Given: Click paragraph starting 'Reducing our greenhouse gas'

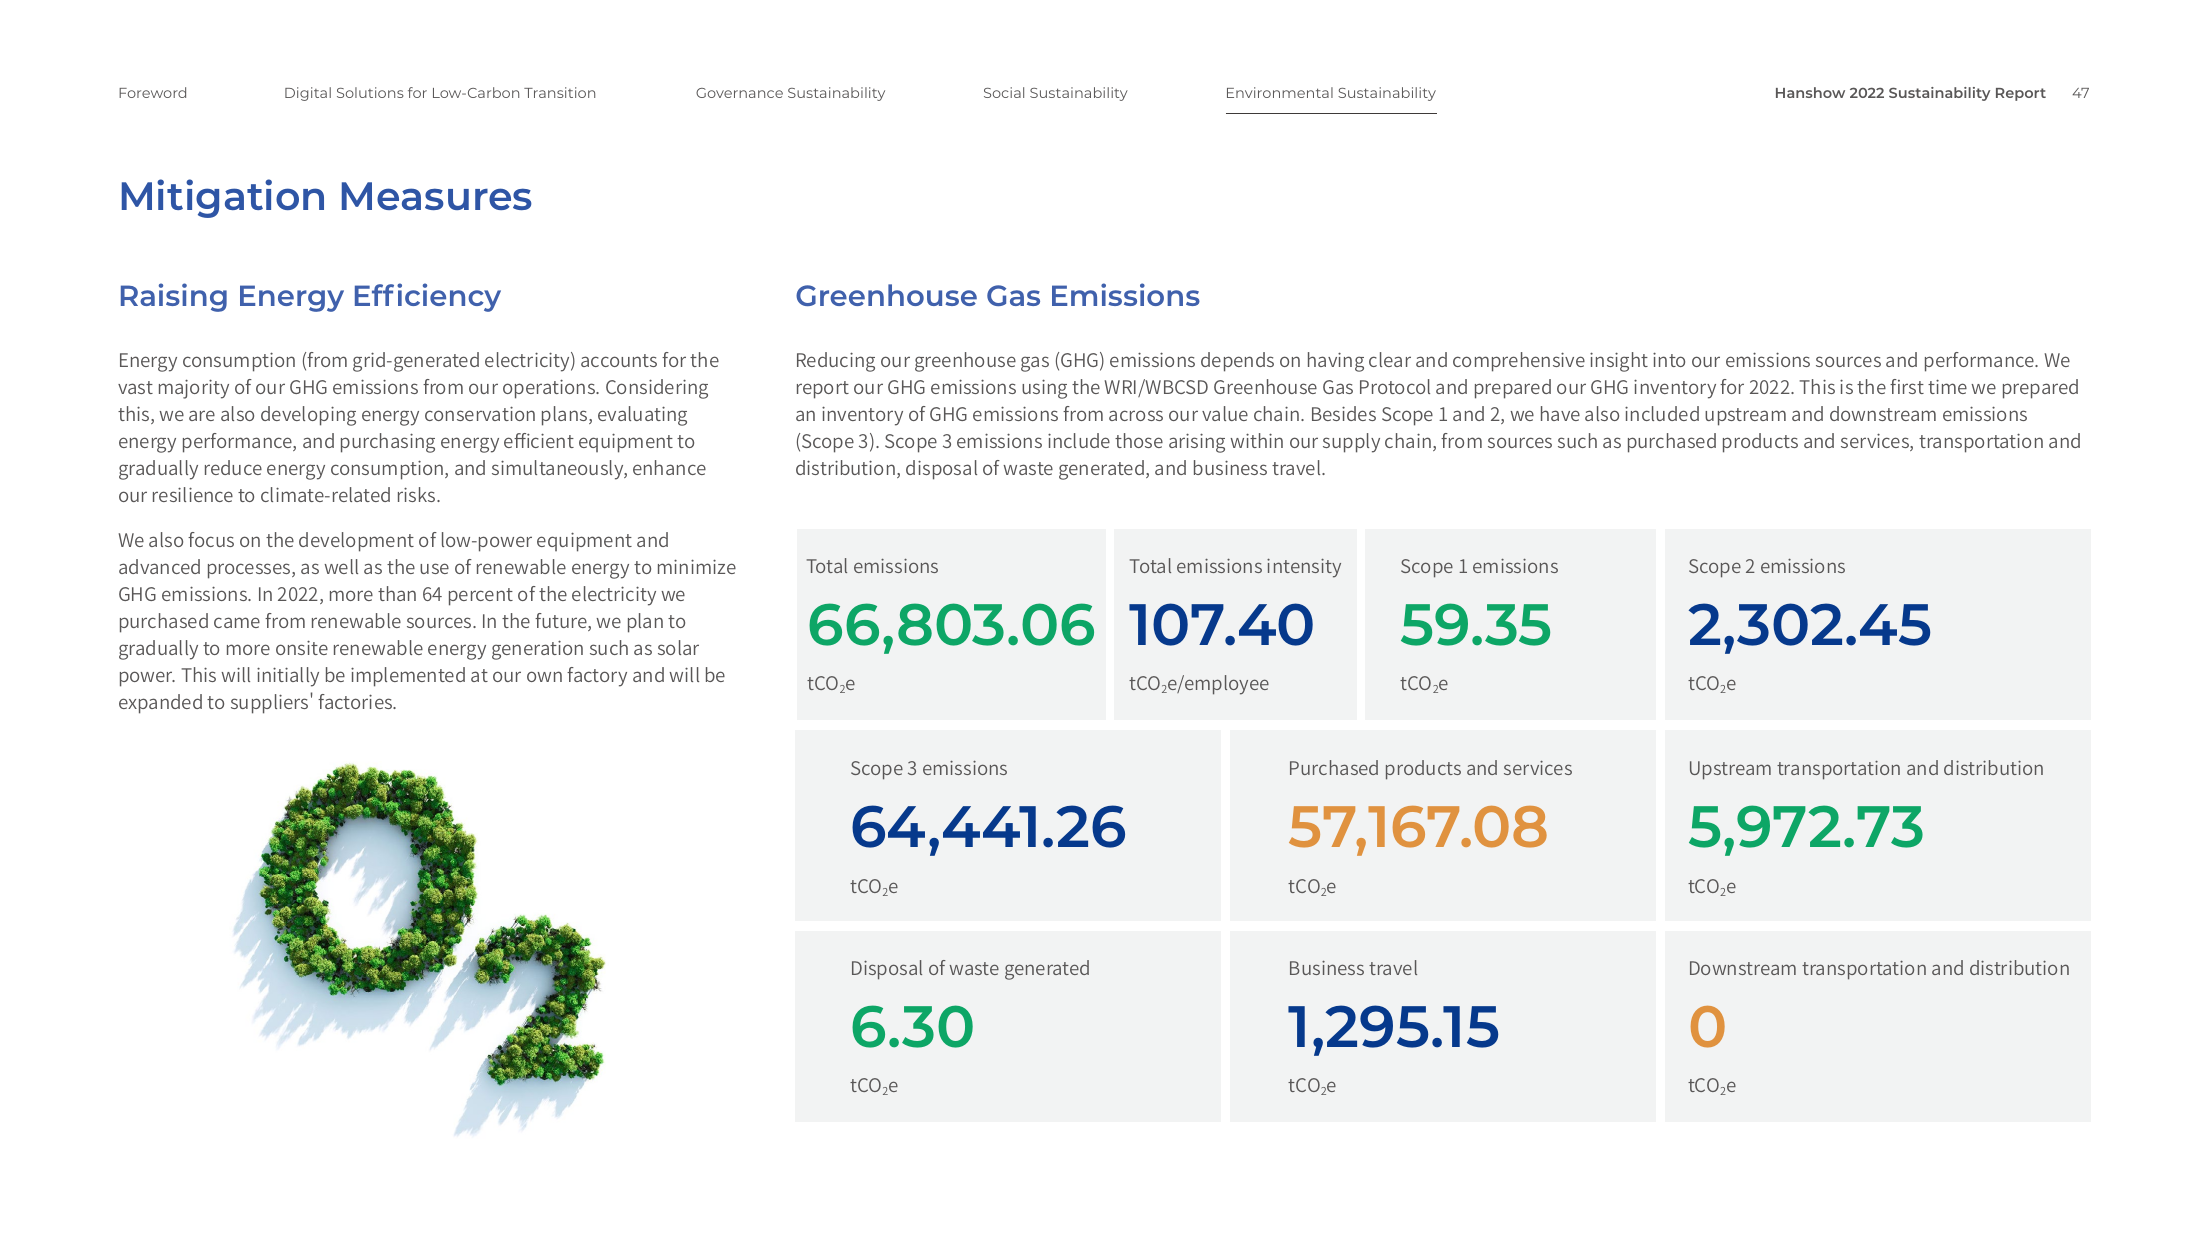Looking at the screenshot, I should (x=1438, y=414).
